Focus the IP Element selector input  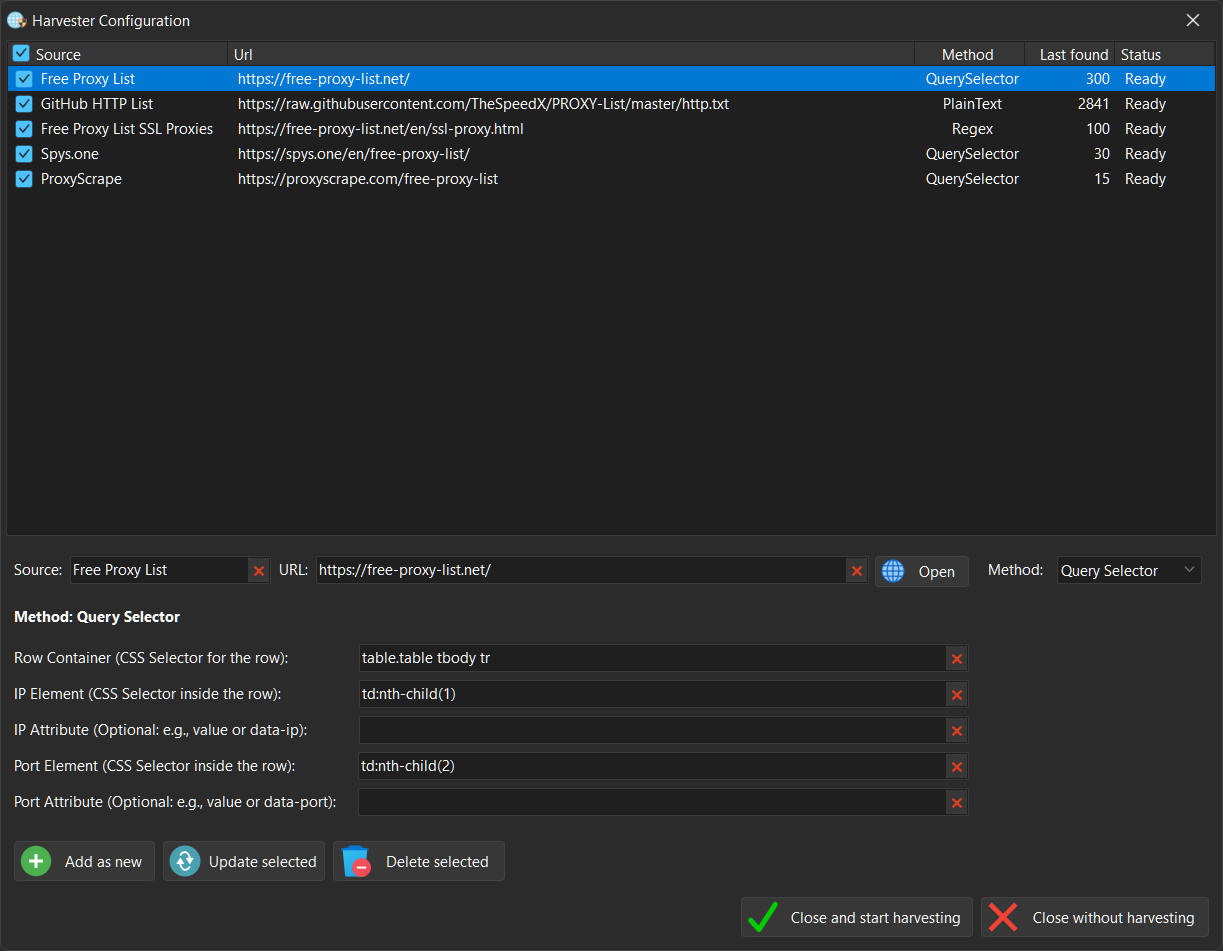pos(652,694)
